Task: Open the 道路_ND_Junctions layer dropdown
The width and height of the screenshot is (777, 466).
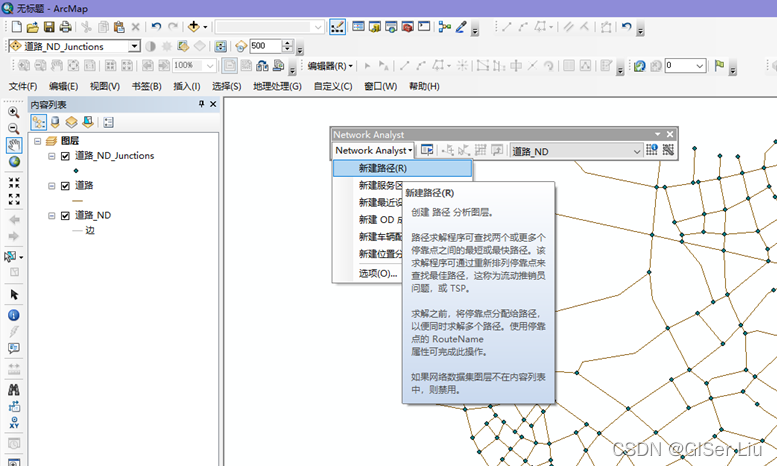Action: coord(134,46)
